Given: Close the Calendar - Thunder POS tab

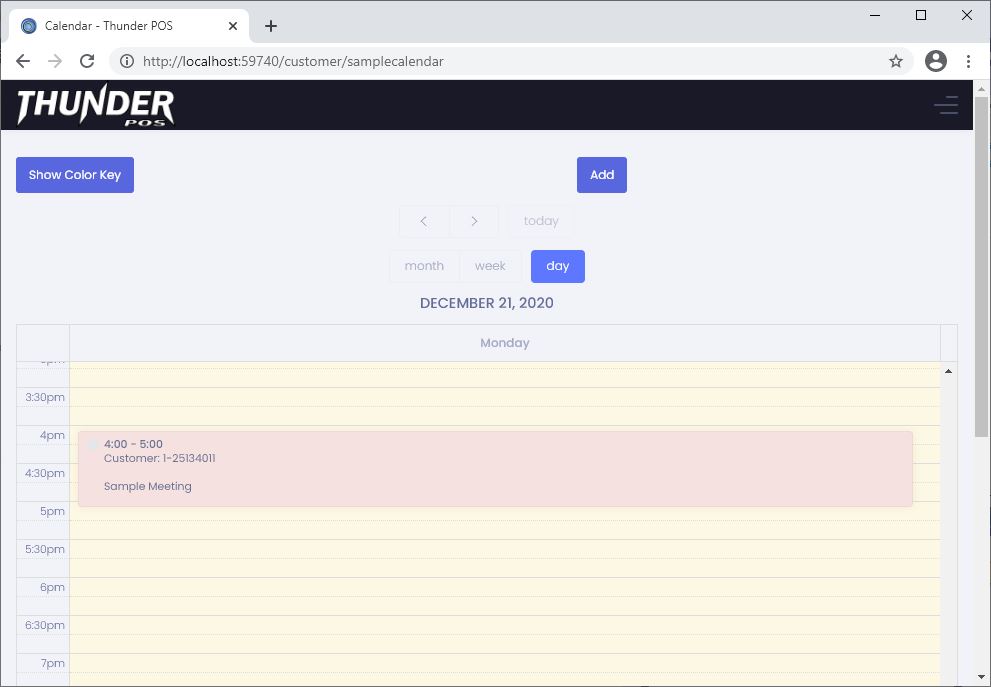Looking at the screenshot, I should 233,26.
